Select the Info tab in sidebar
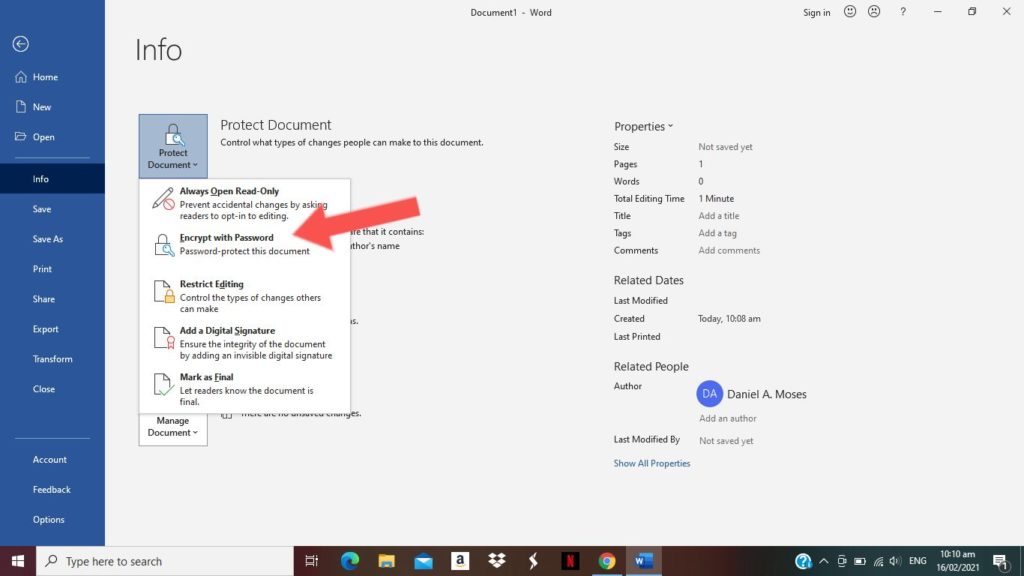 pyautogui.click(x=52, y=179)
